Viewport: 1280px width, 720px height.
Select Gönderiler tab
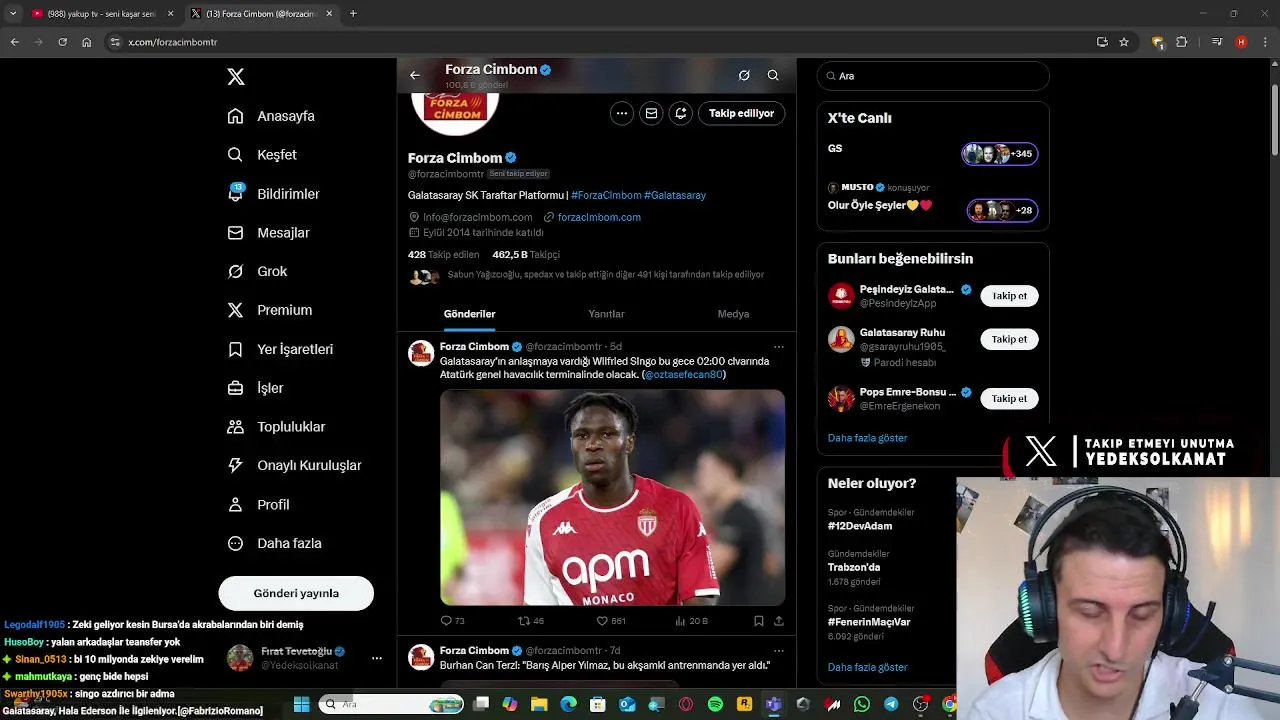[469, 314]
